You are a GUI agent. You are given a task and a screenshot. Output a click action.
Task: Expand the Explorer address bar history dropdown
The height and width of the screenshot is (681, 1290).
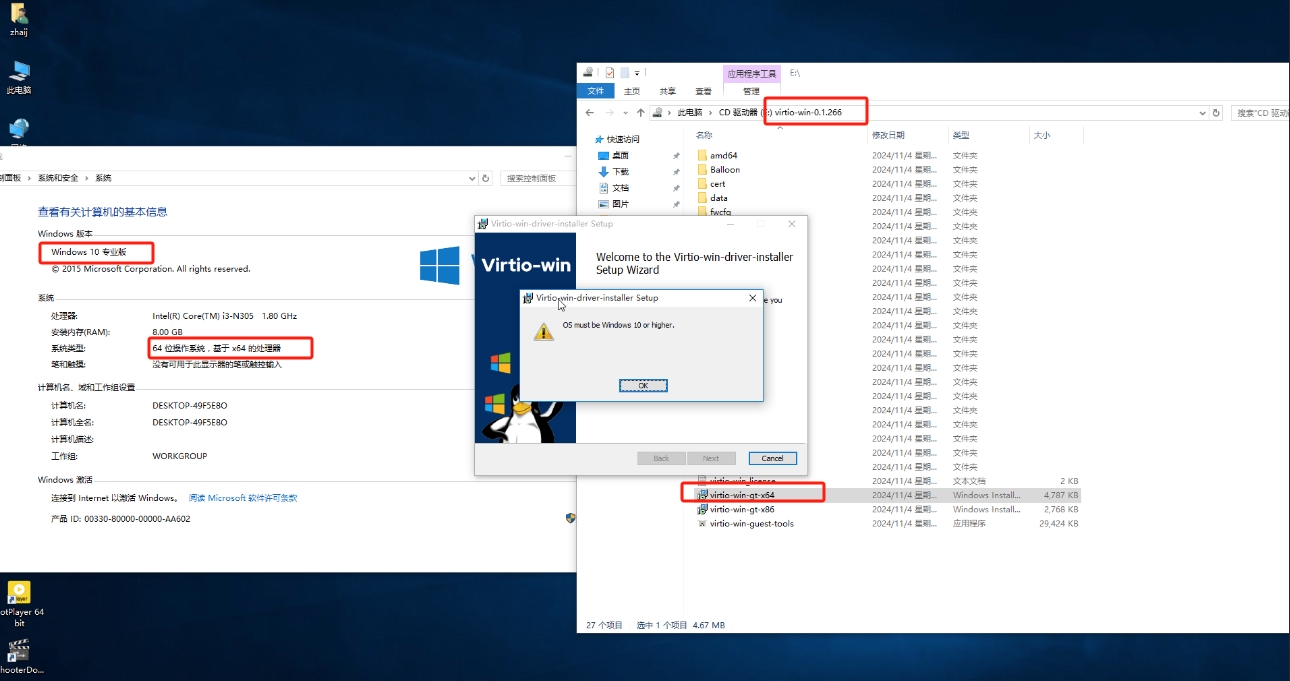[1202, 113]
